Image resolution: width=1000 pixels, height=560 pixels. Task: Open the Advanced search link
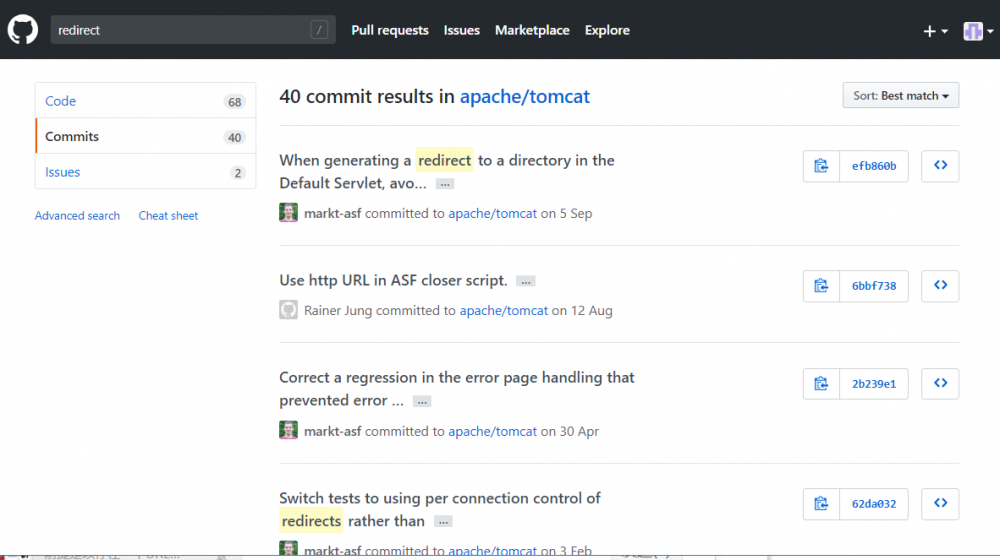[x=77, y=216]
